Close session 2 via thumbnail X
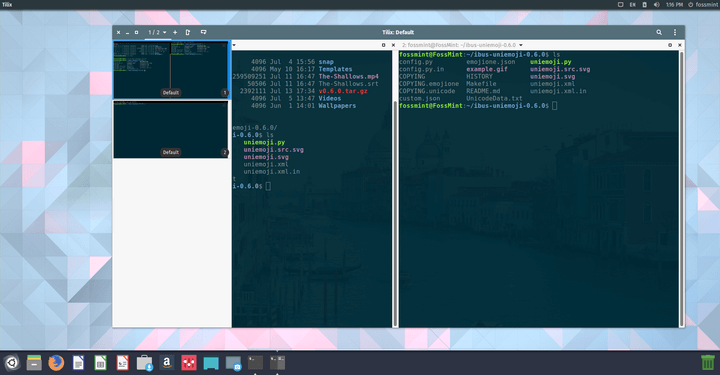This screenshot has width=720, height=375. point(224,105)
